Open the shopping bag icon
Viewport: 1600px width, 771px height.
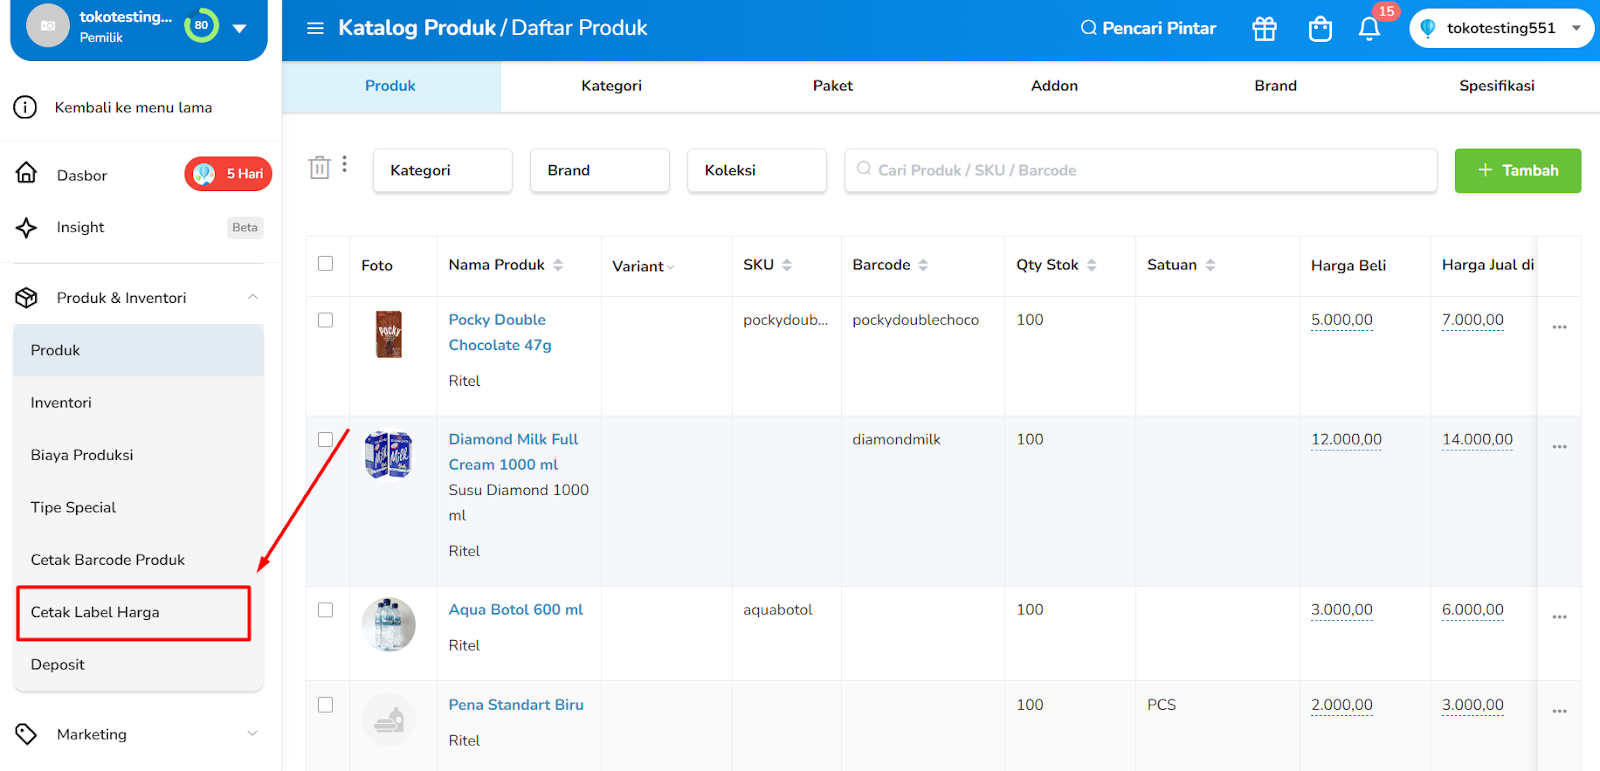(x=1320, y=29)
